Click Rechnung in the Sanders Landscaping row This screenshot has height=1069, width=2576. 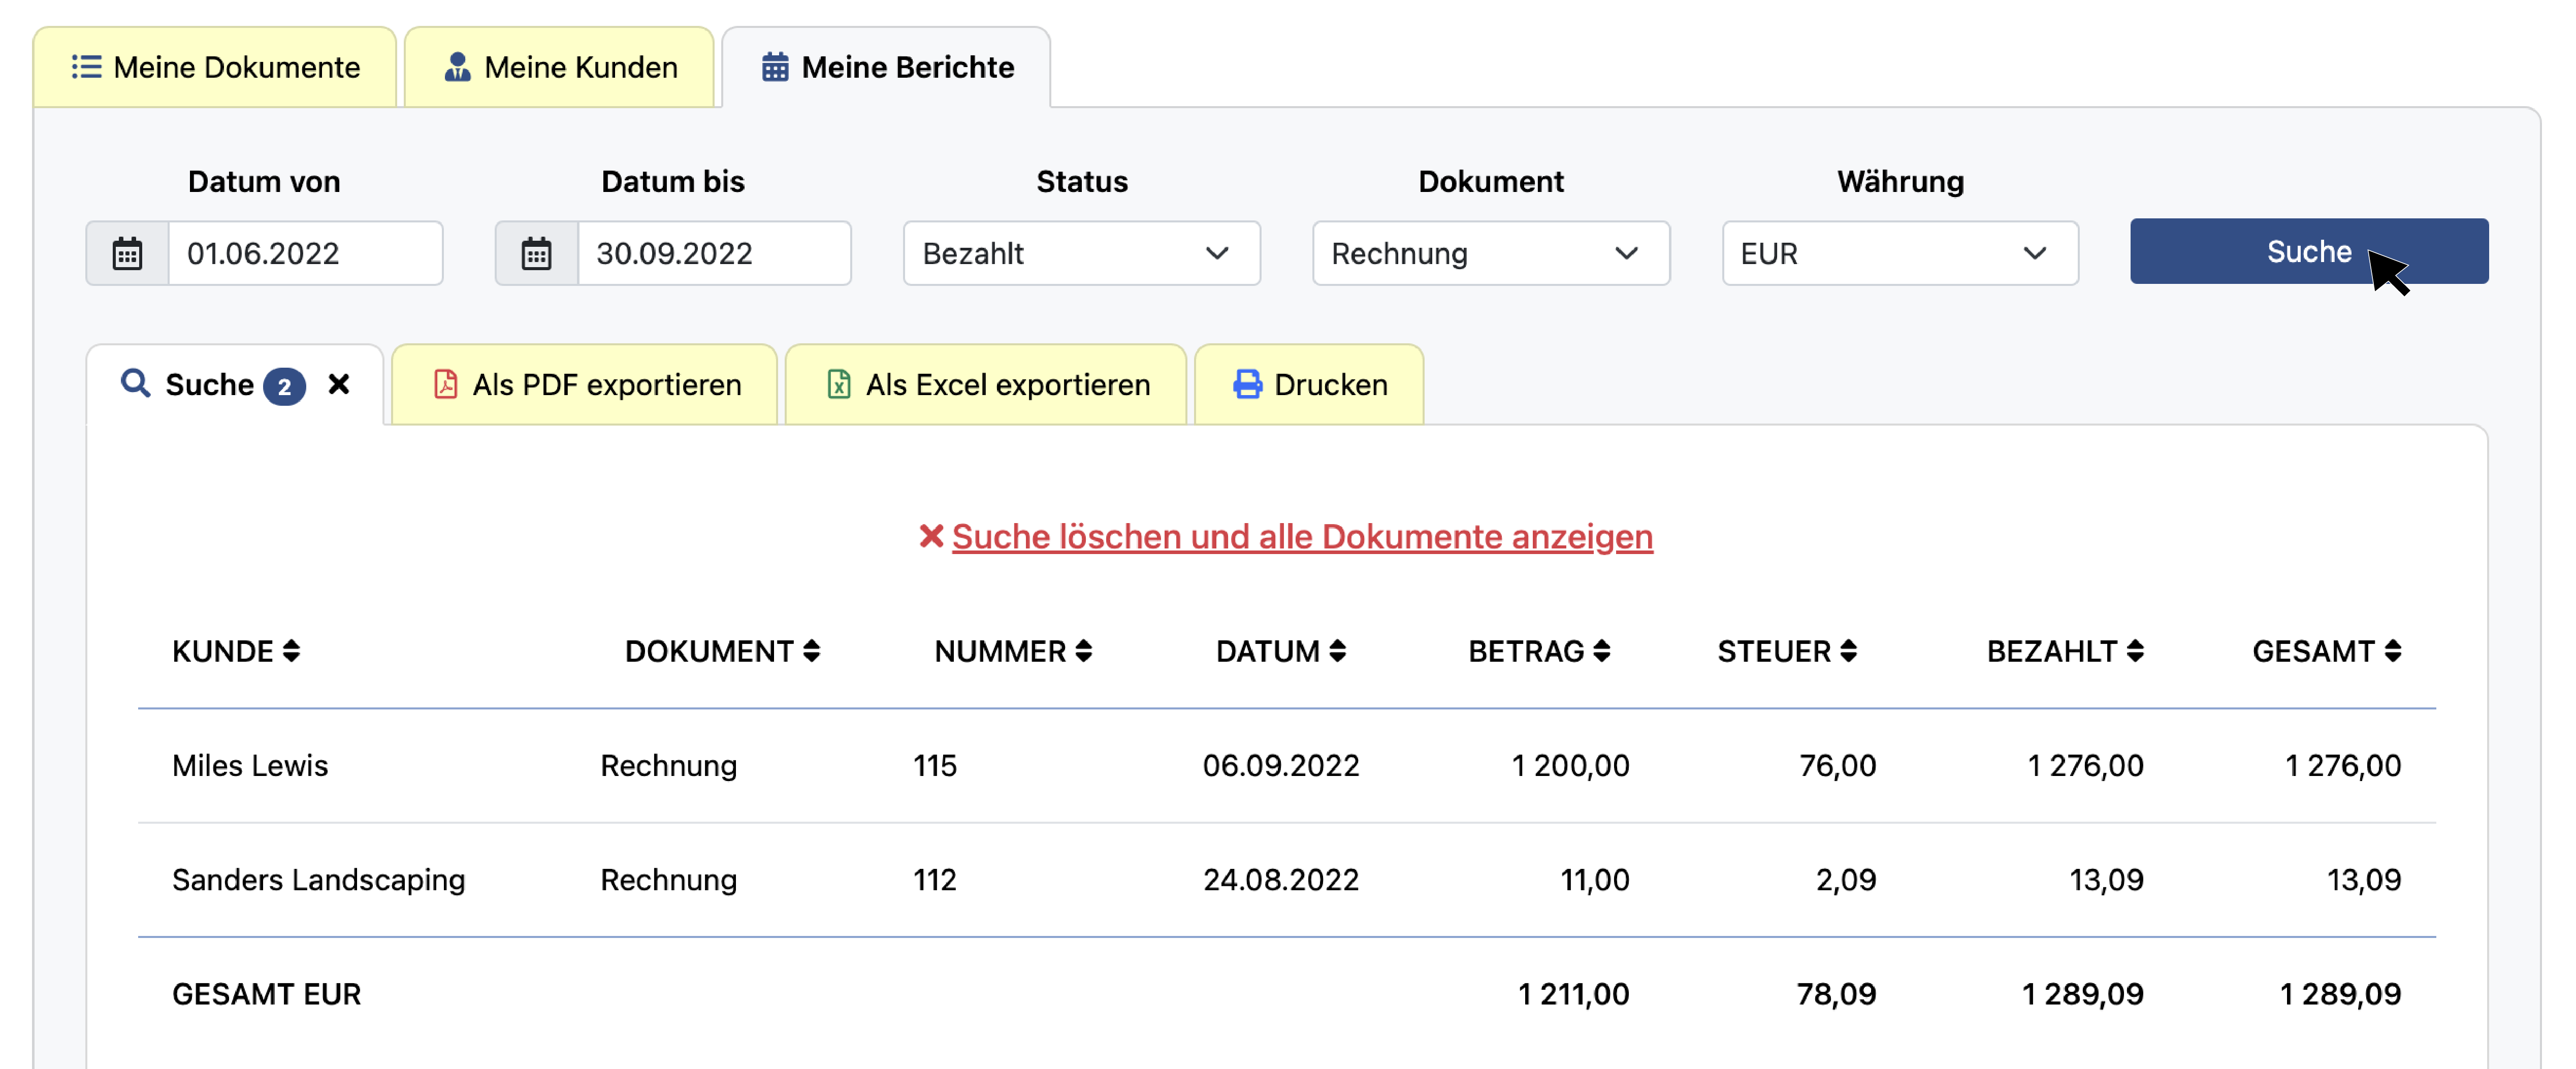click(668, 880)
